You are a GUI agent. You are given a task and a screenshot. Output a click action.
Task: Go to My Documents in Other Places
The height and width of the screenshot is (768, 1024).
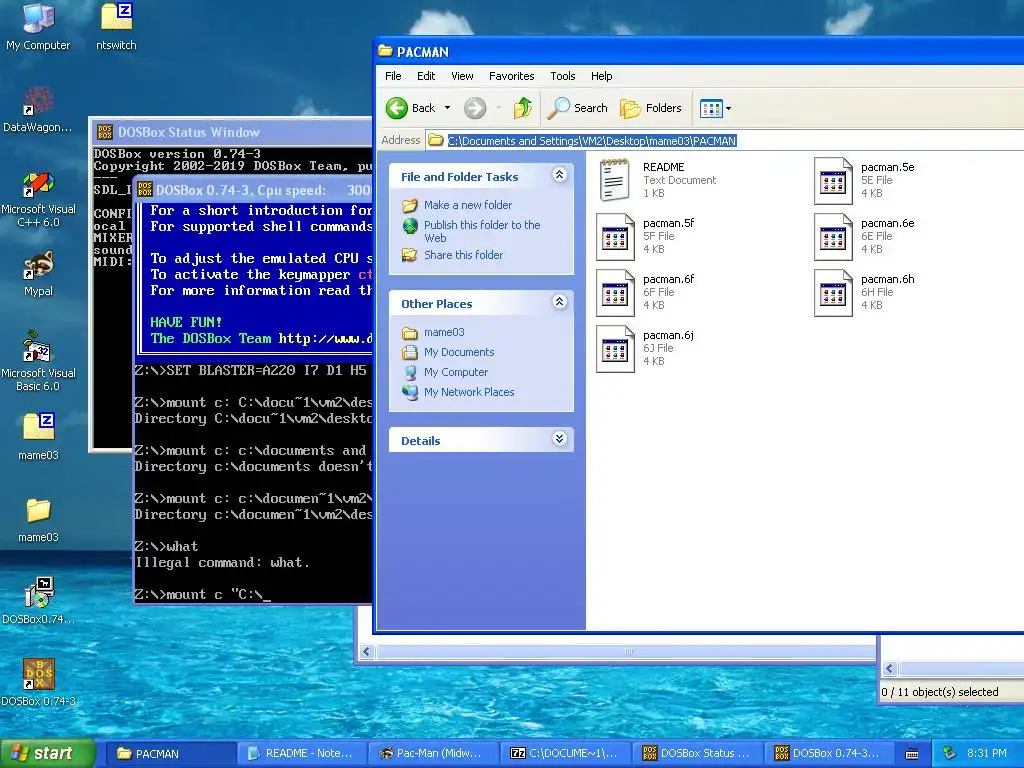(459, 353)
